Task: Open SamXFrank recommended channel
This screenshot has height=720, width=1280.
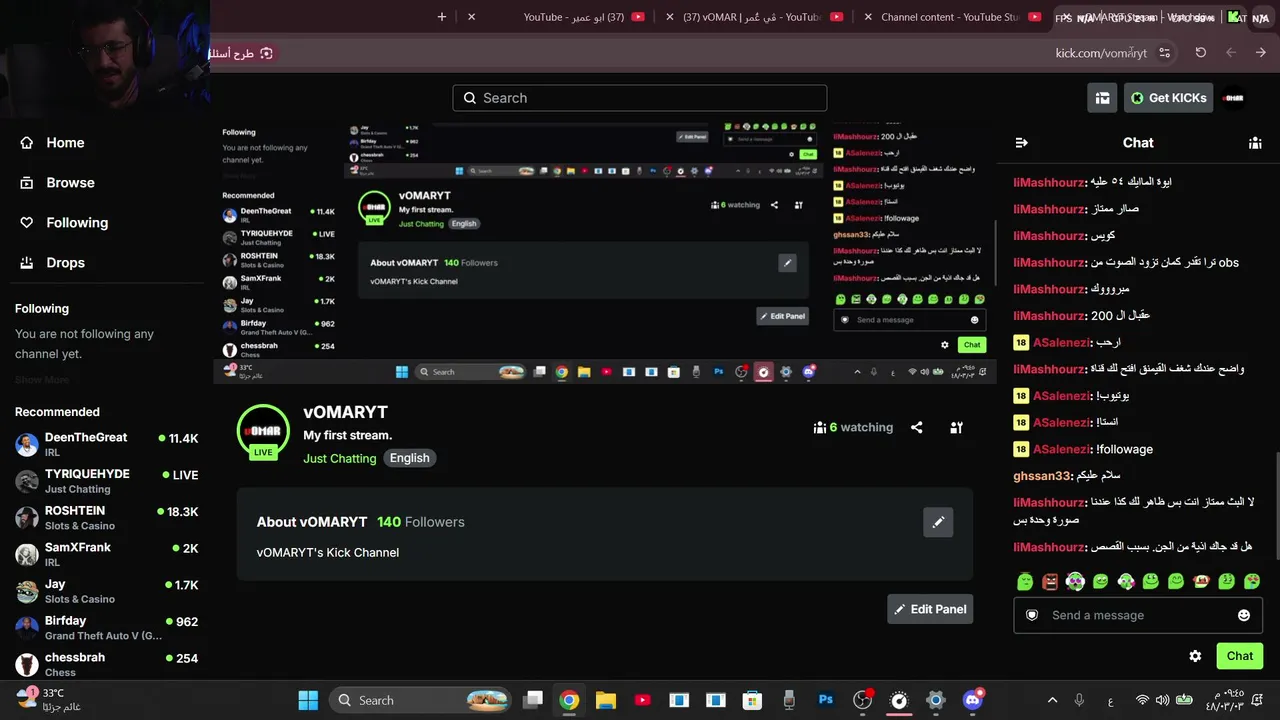Action: click(107, 554)
